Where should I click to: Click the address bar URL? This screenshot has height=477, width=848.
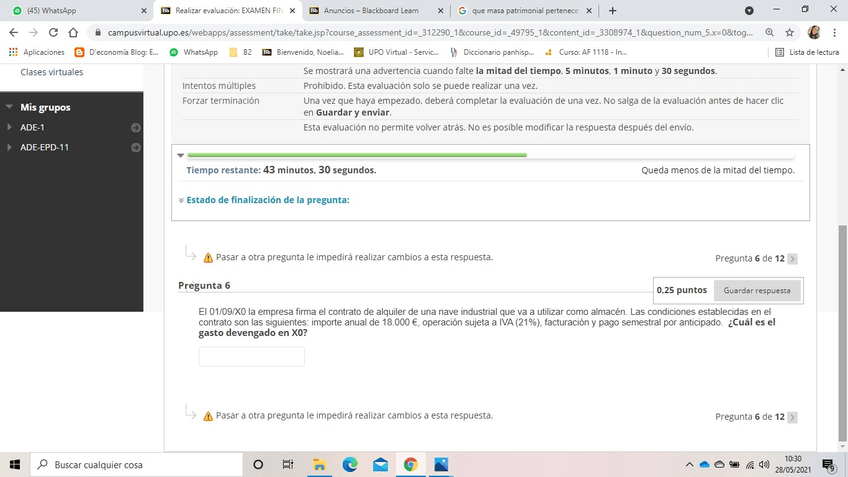[430, 32]
